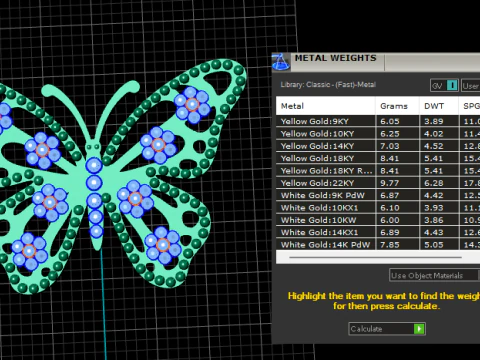Viewport: 480px width, 360px height.
Task: Sort by the Grams column header
Action: [397, 106]
